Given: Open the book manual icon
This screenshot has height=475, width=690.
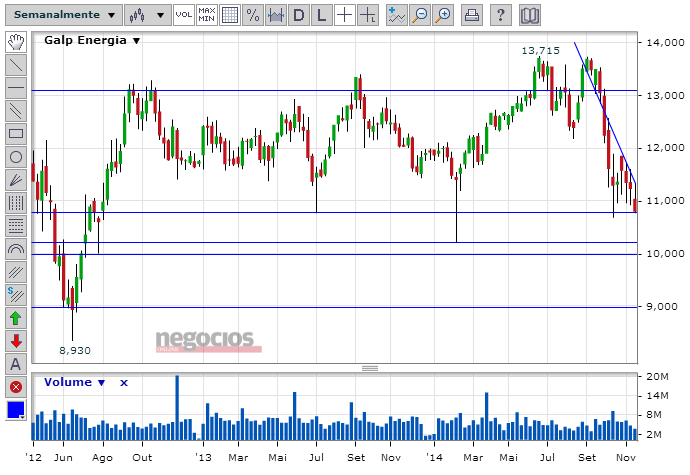Looking at the screenshot, I should 530,15.
